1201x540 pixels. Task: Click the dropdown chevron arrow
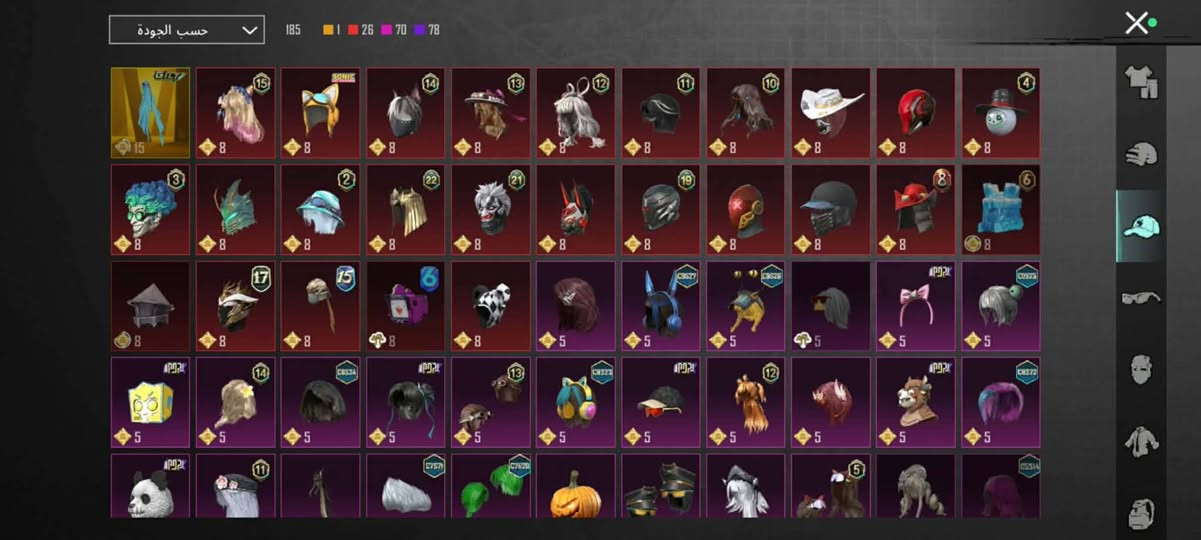[x=250, y=30]
